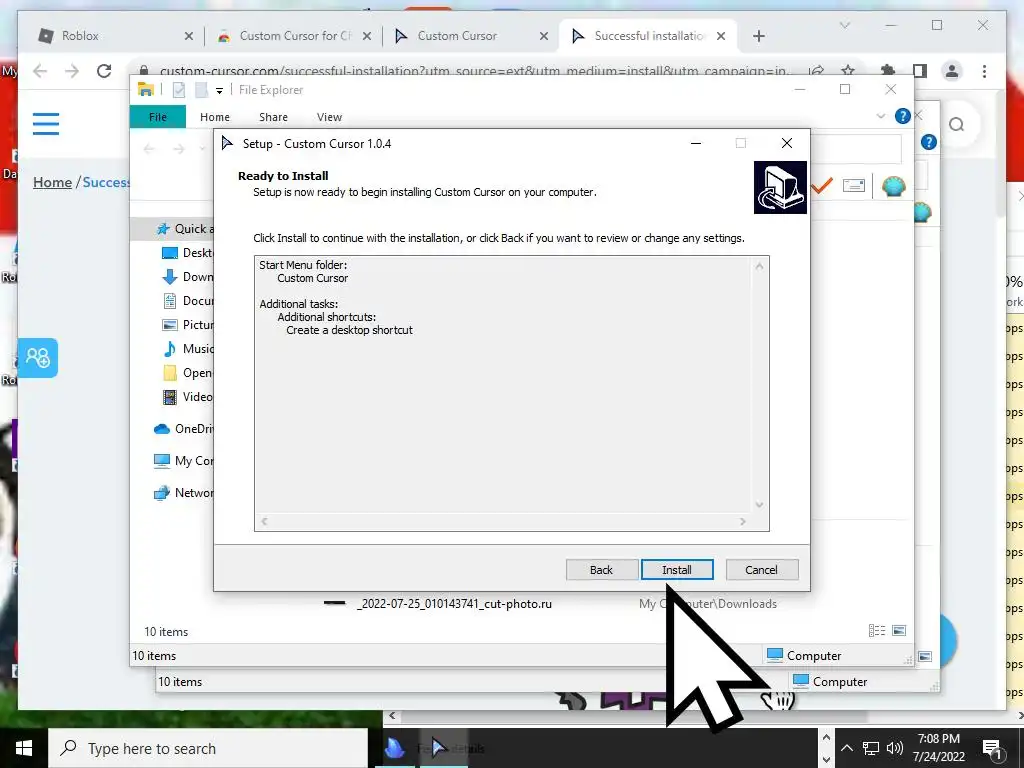The width and height of the screenshot is (1024, 768).
Task: Open the Chrome profile avatar
Action: pos(952,71)
